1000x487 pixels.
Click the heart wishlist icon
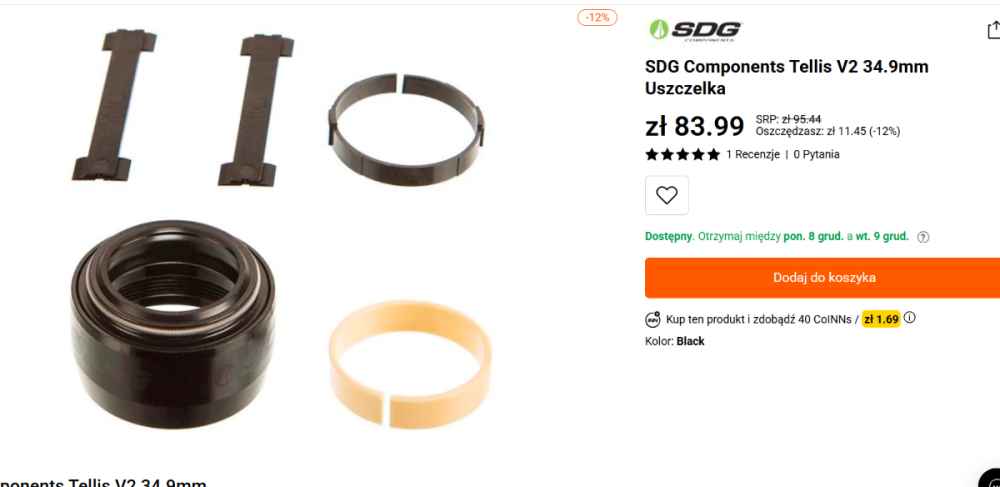pyautogui.click(x=666, y=195)
